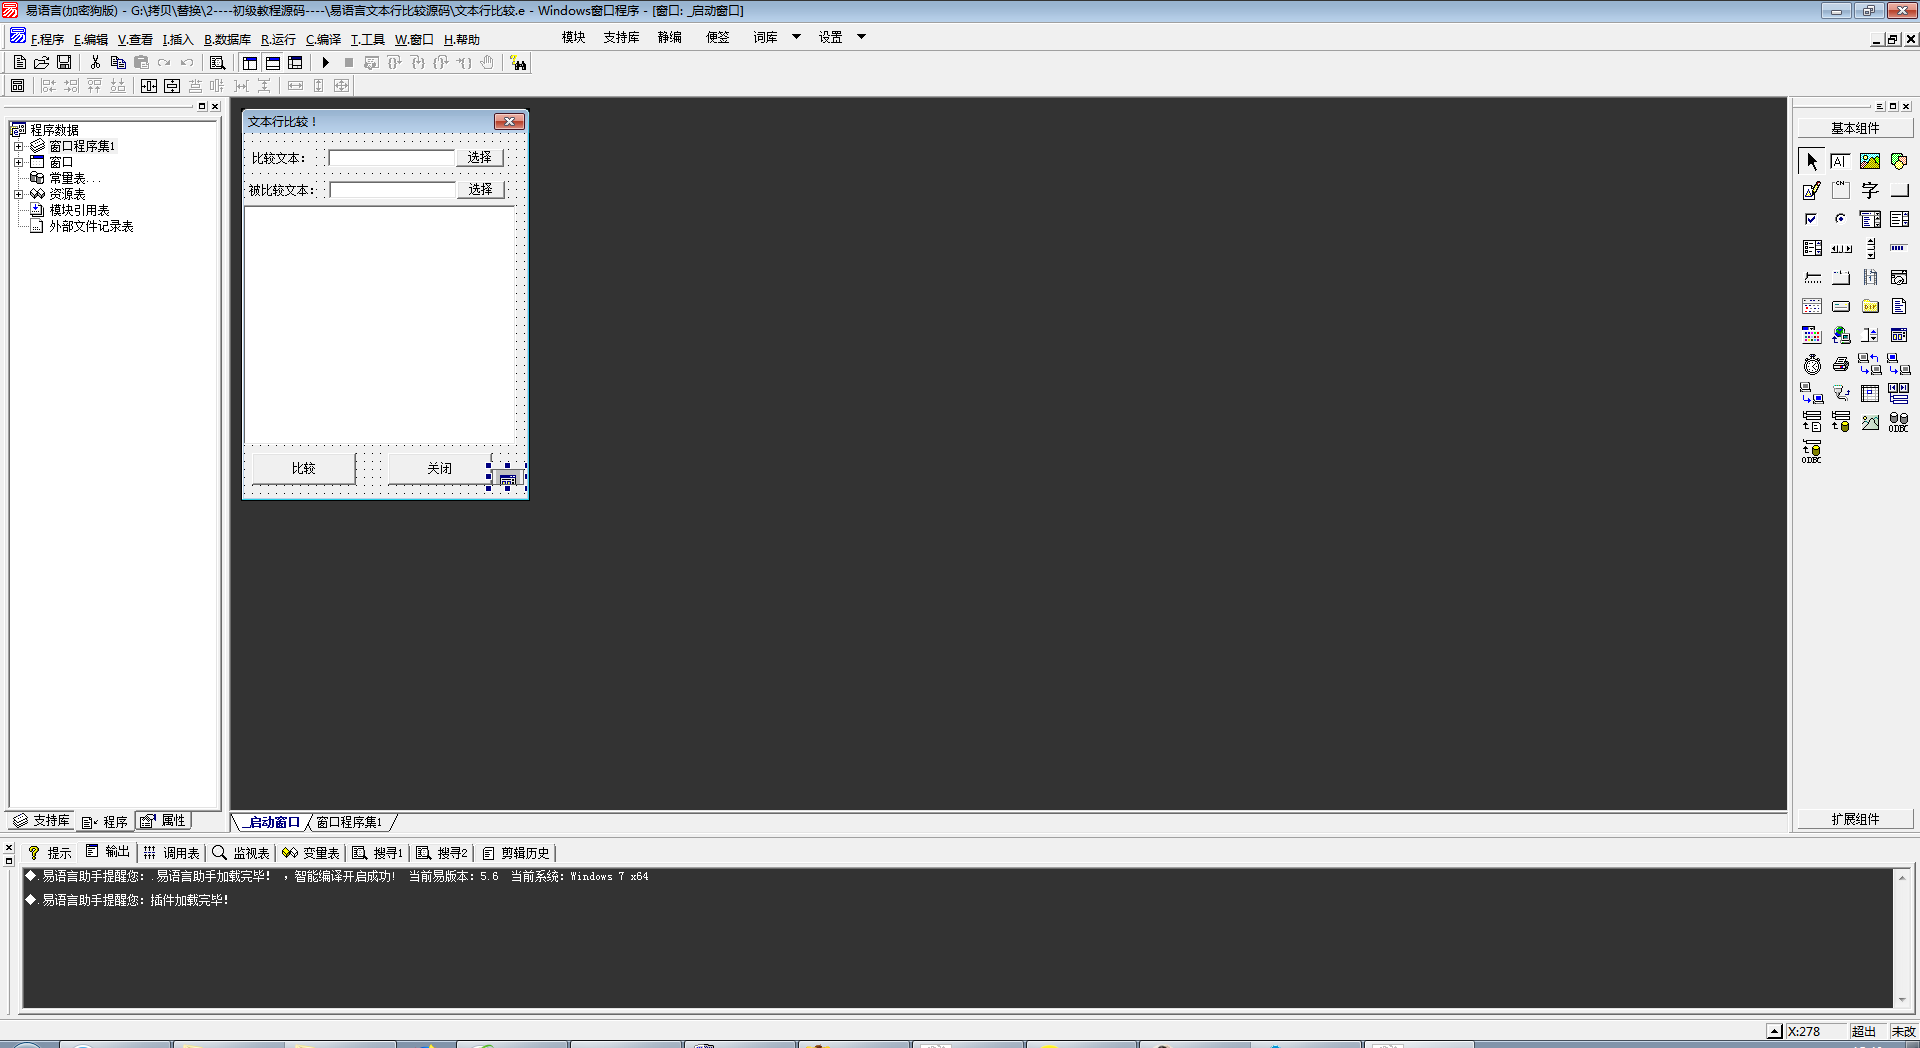
Task: Click the New file toolbar icon
Action: (x=20, y=63)
